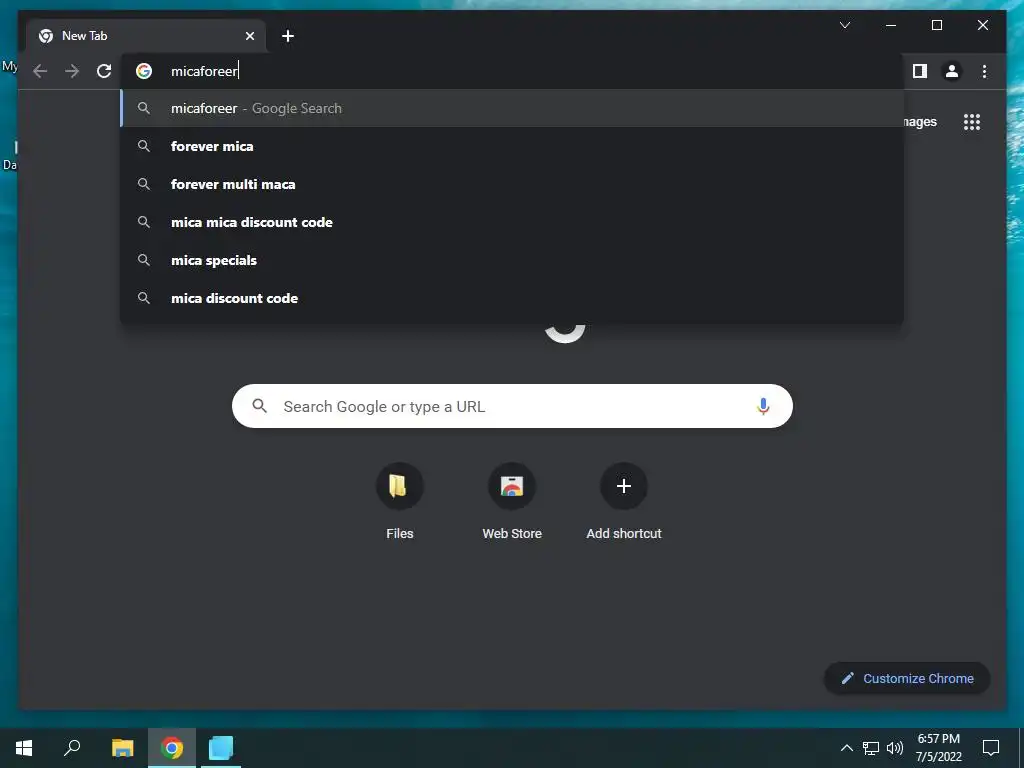The width and height of the screenshot is (1024, 768).
Task: Open the taskbar search icon
Action: (72, 748)
